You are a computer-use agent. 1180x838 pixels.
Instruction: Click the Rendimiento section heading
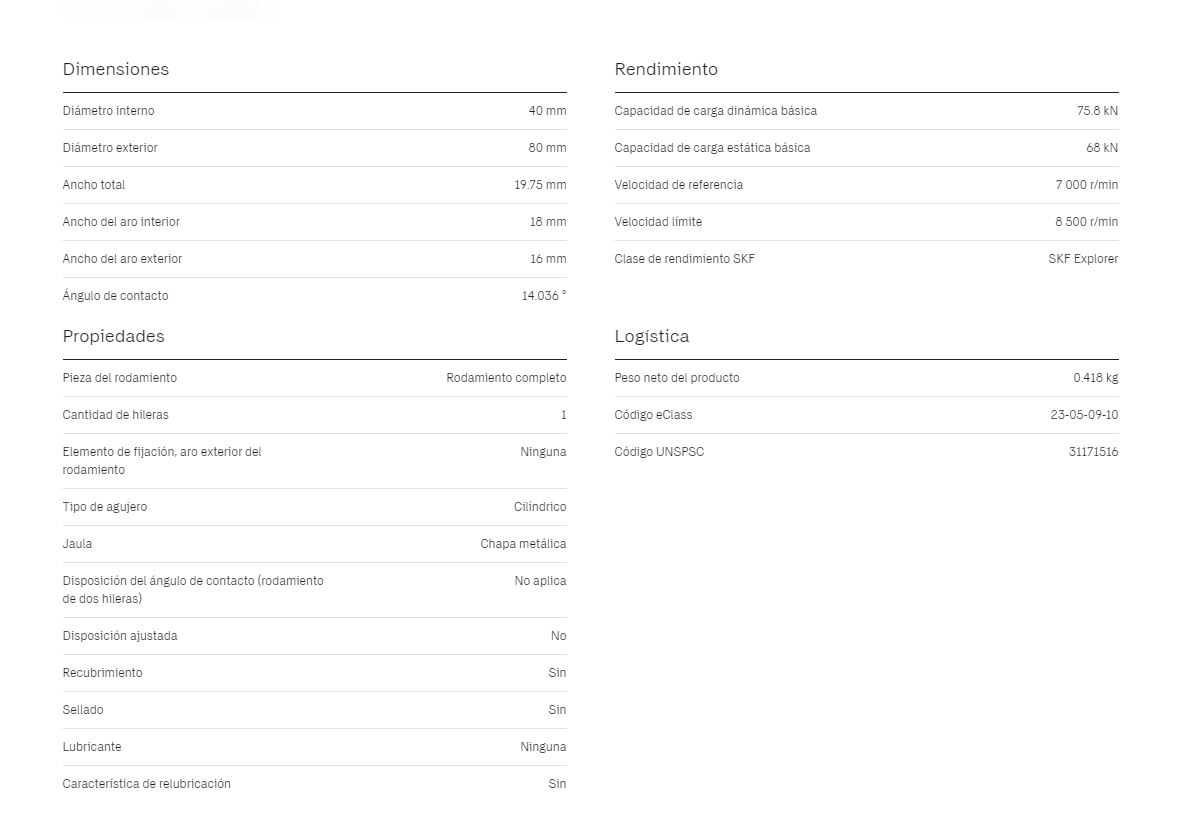click(x=666, y=69)
